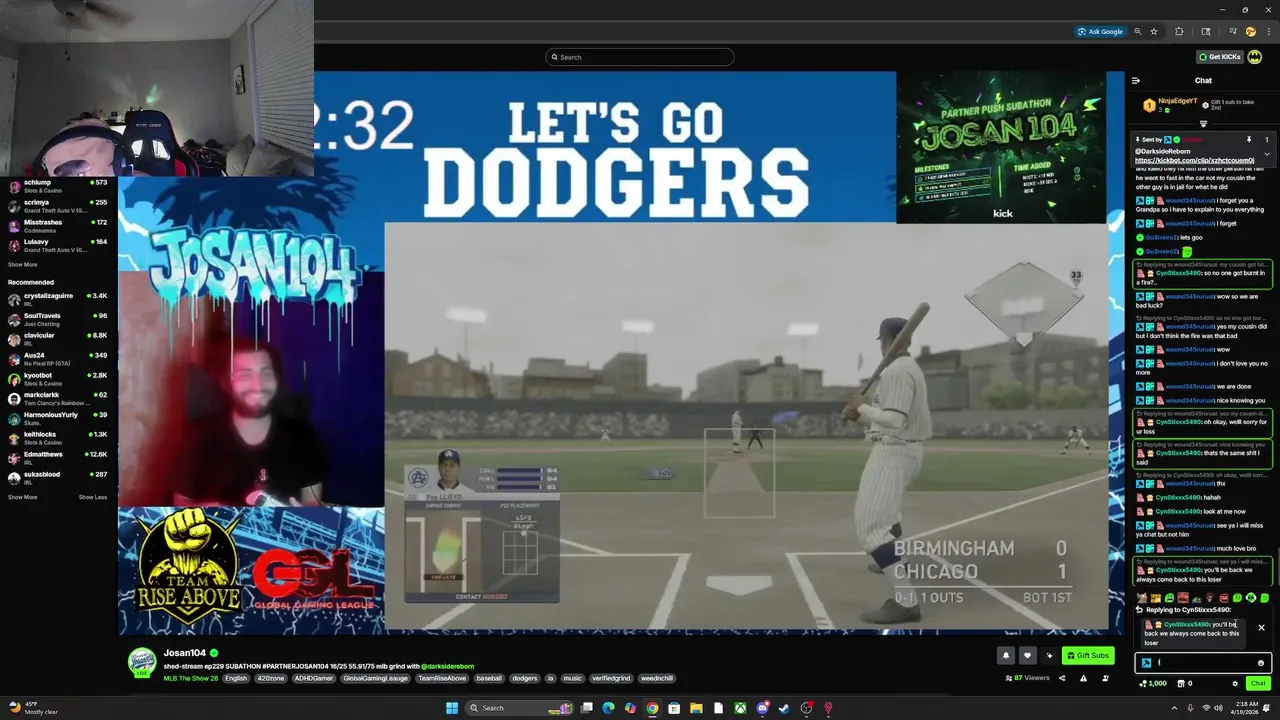1280x720 pixels.
Task: Click the Ask Google button in address bar
Action: point(1100,31)
